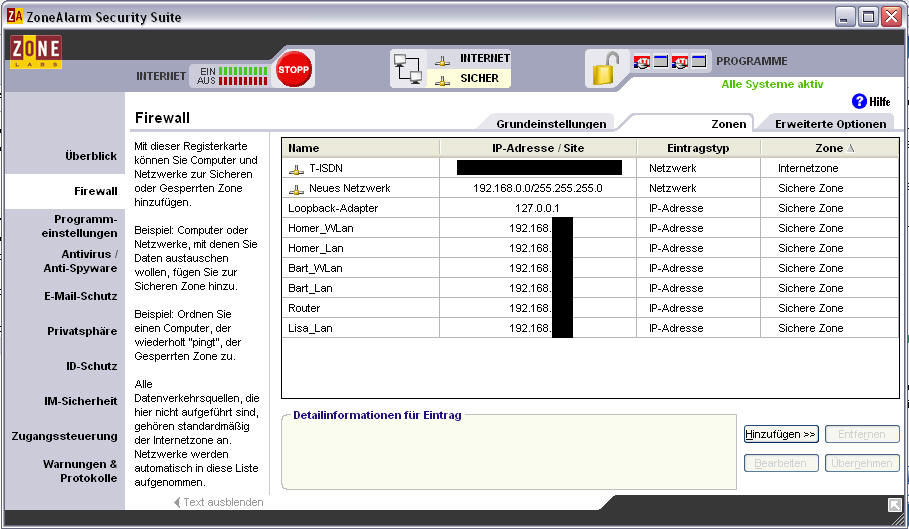Select the Lisa_Lan entry
The image size is (909, 529).
click(x=310, y=328)
